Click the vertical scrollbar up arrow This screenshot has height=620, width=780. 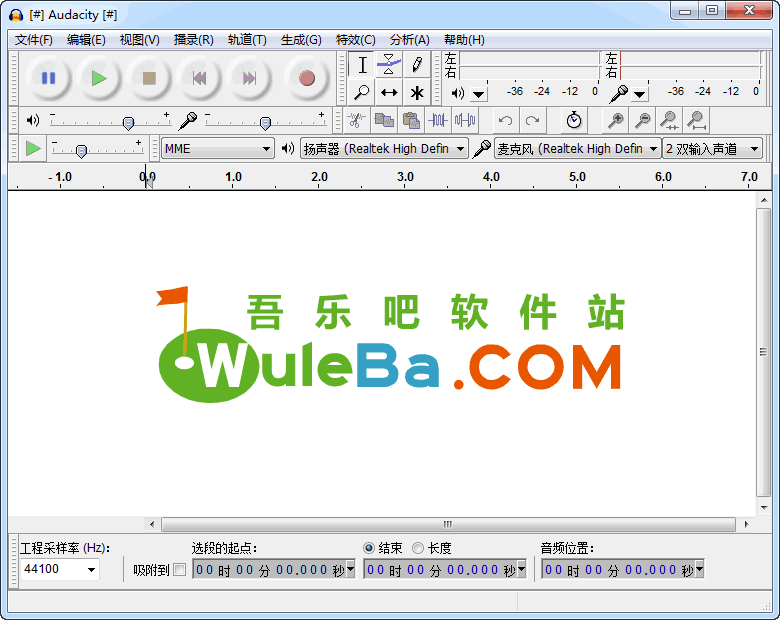[x=764, y=200]
